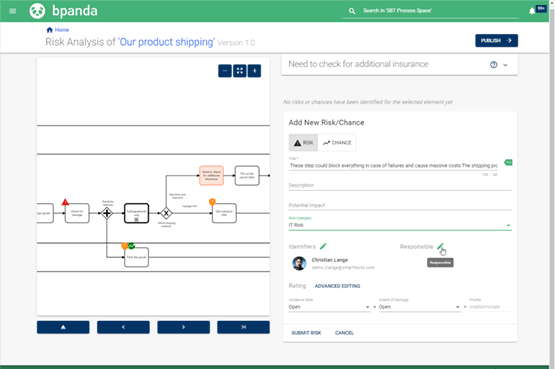The image size is (555, 369).
Task: Click the Priority 'Indeterminate' field
Action: [490, 307]
